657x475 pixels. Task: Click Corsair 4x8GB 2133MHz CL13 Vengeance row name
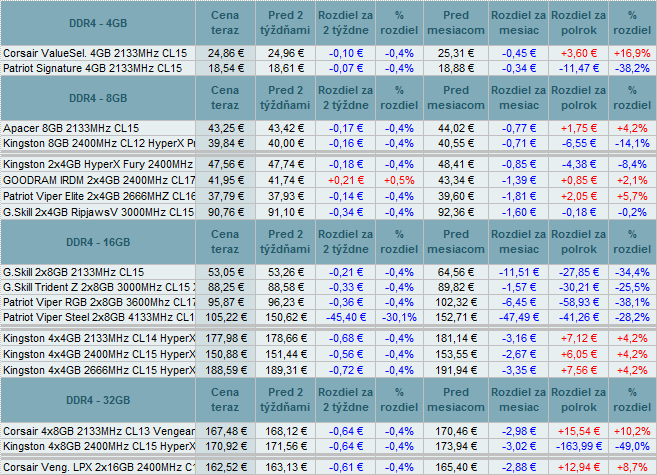[98, 431]
